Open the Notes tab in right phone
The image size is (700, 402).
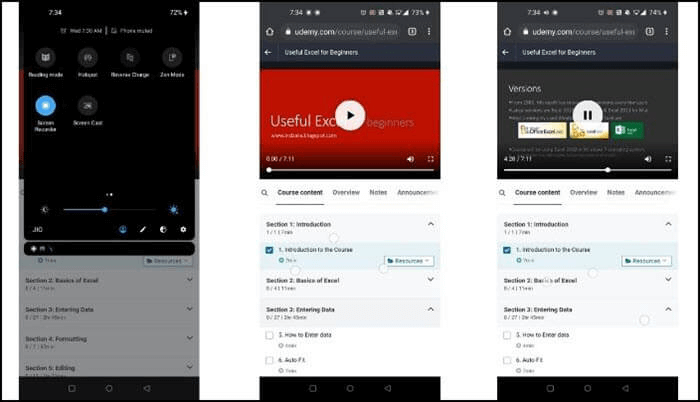[616, 192]
